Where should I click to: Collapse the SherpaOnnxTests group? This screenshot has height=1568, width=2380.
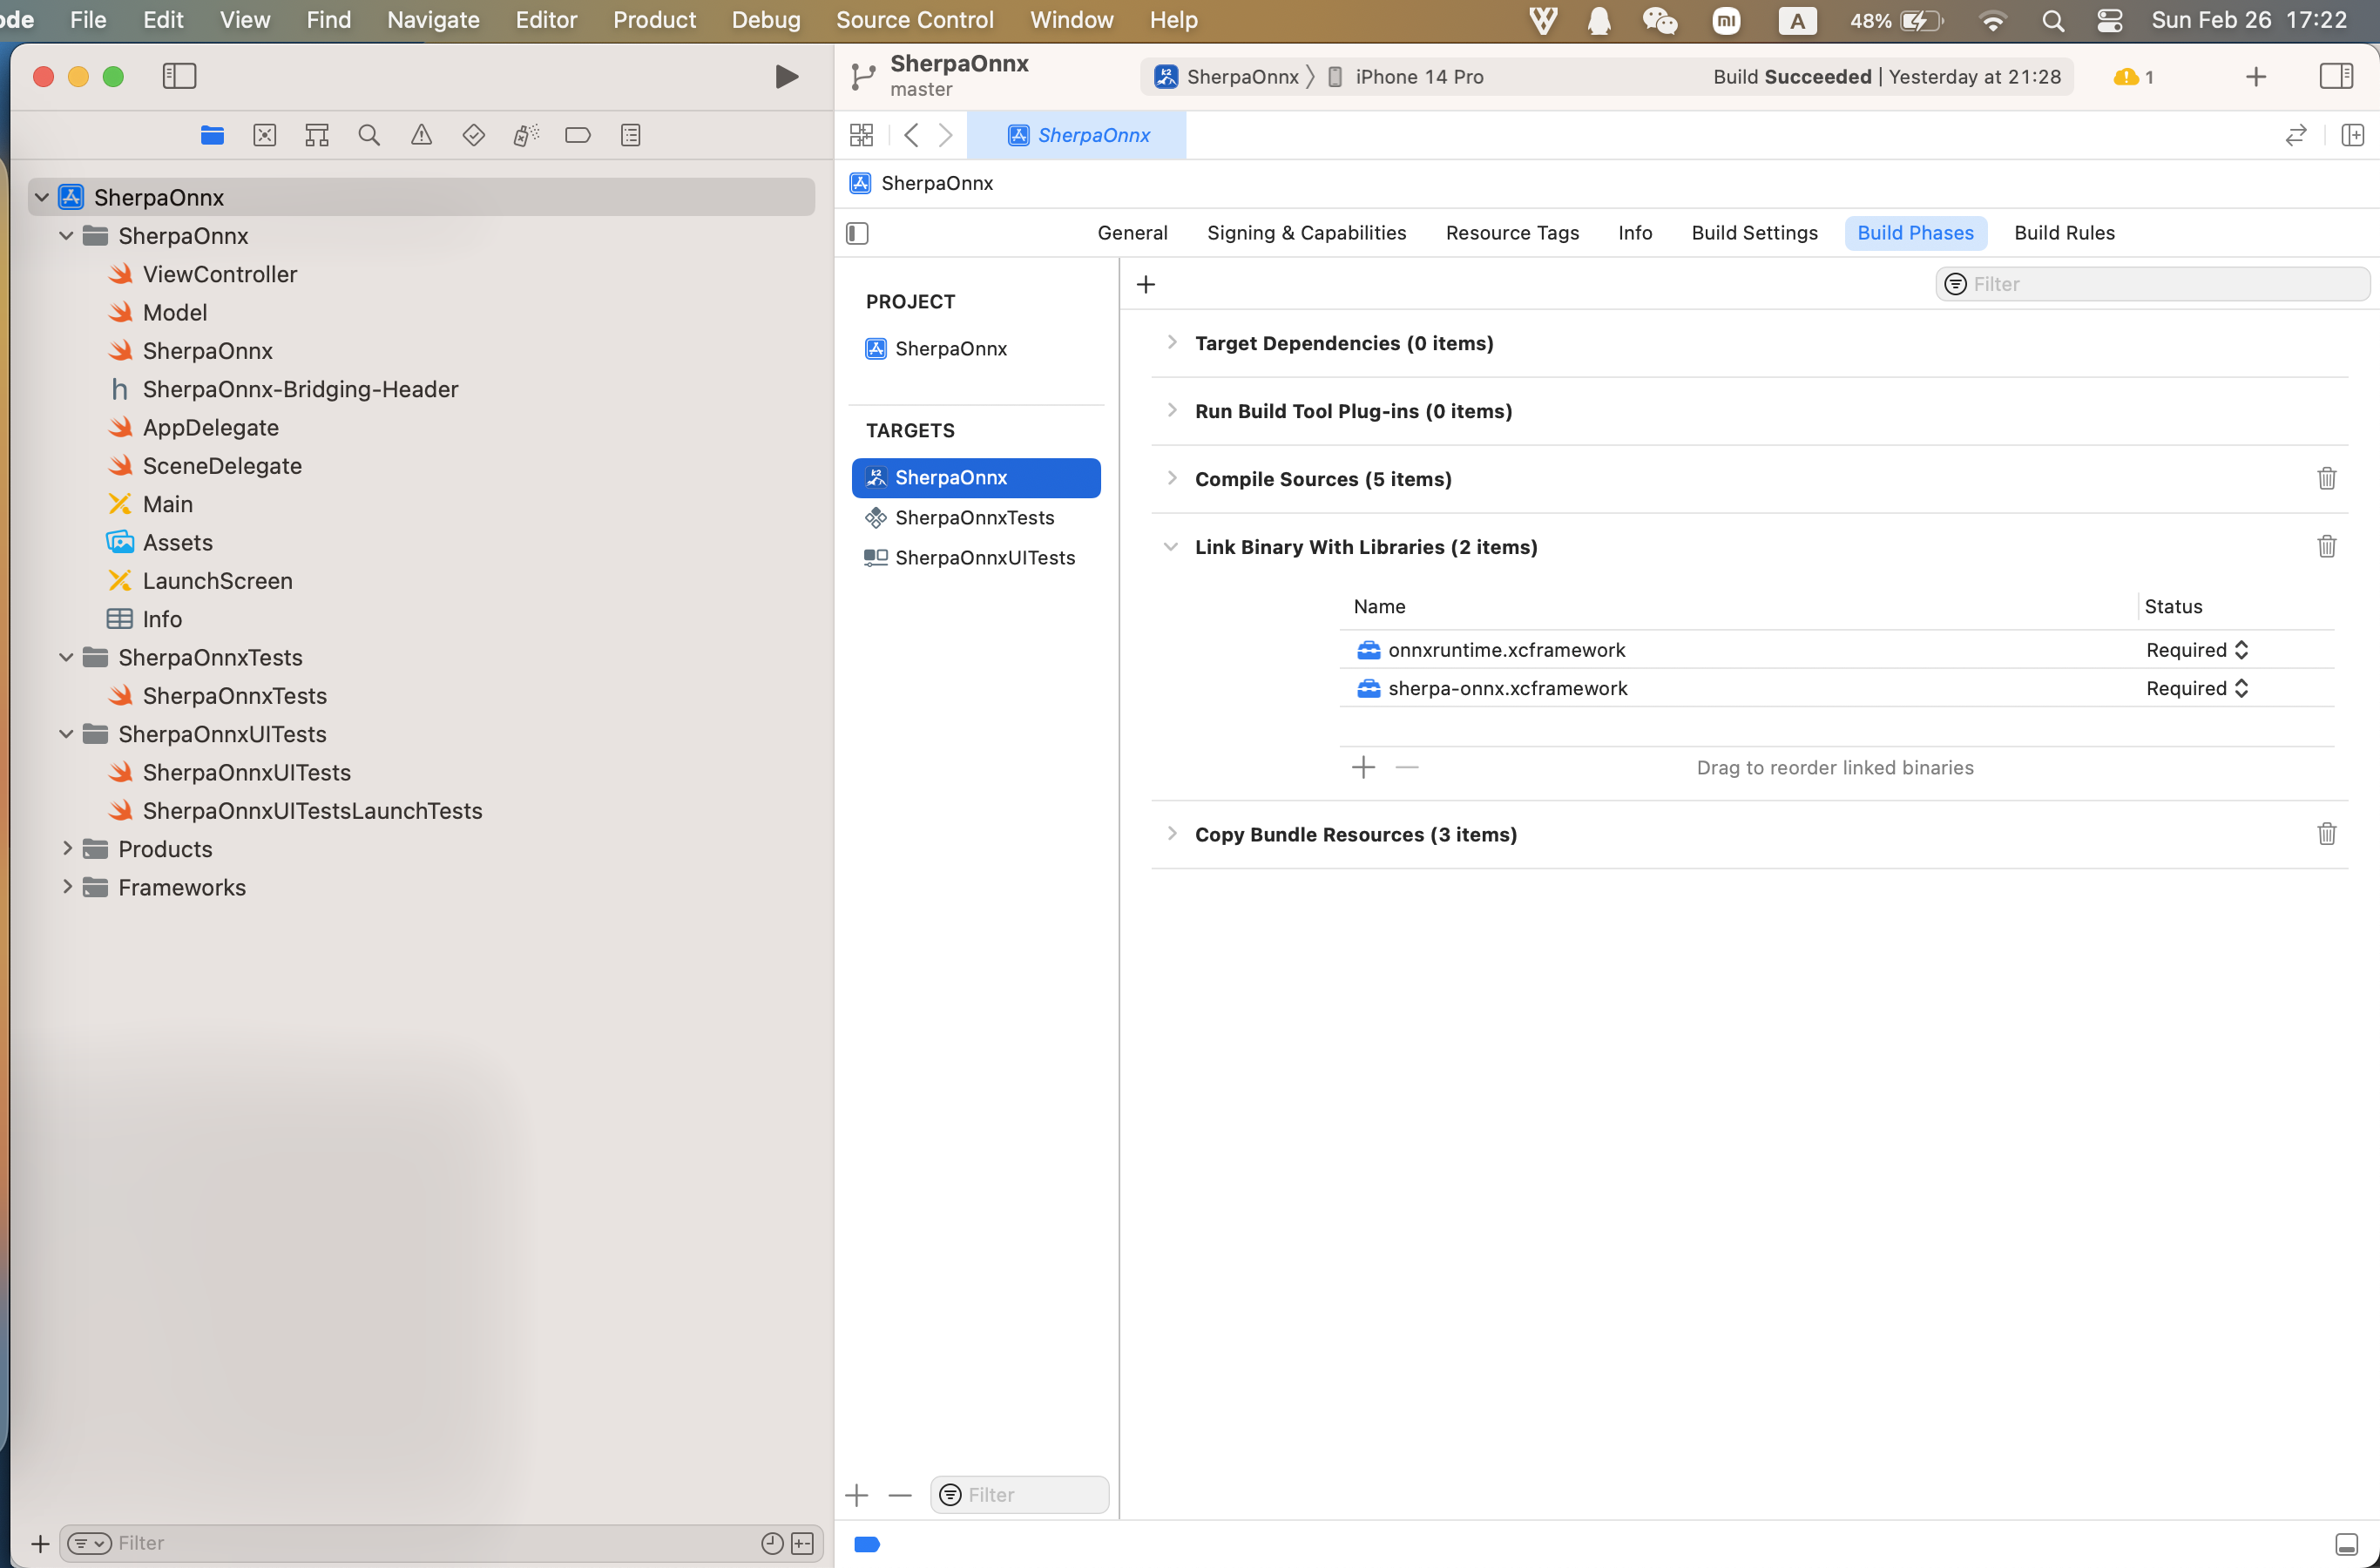pos(66,657)
